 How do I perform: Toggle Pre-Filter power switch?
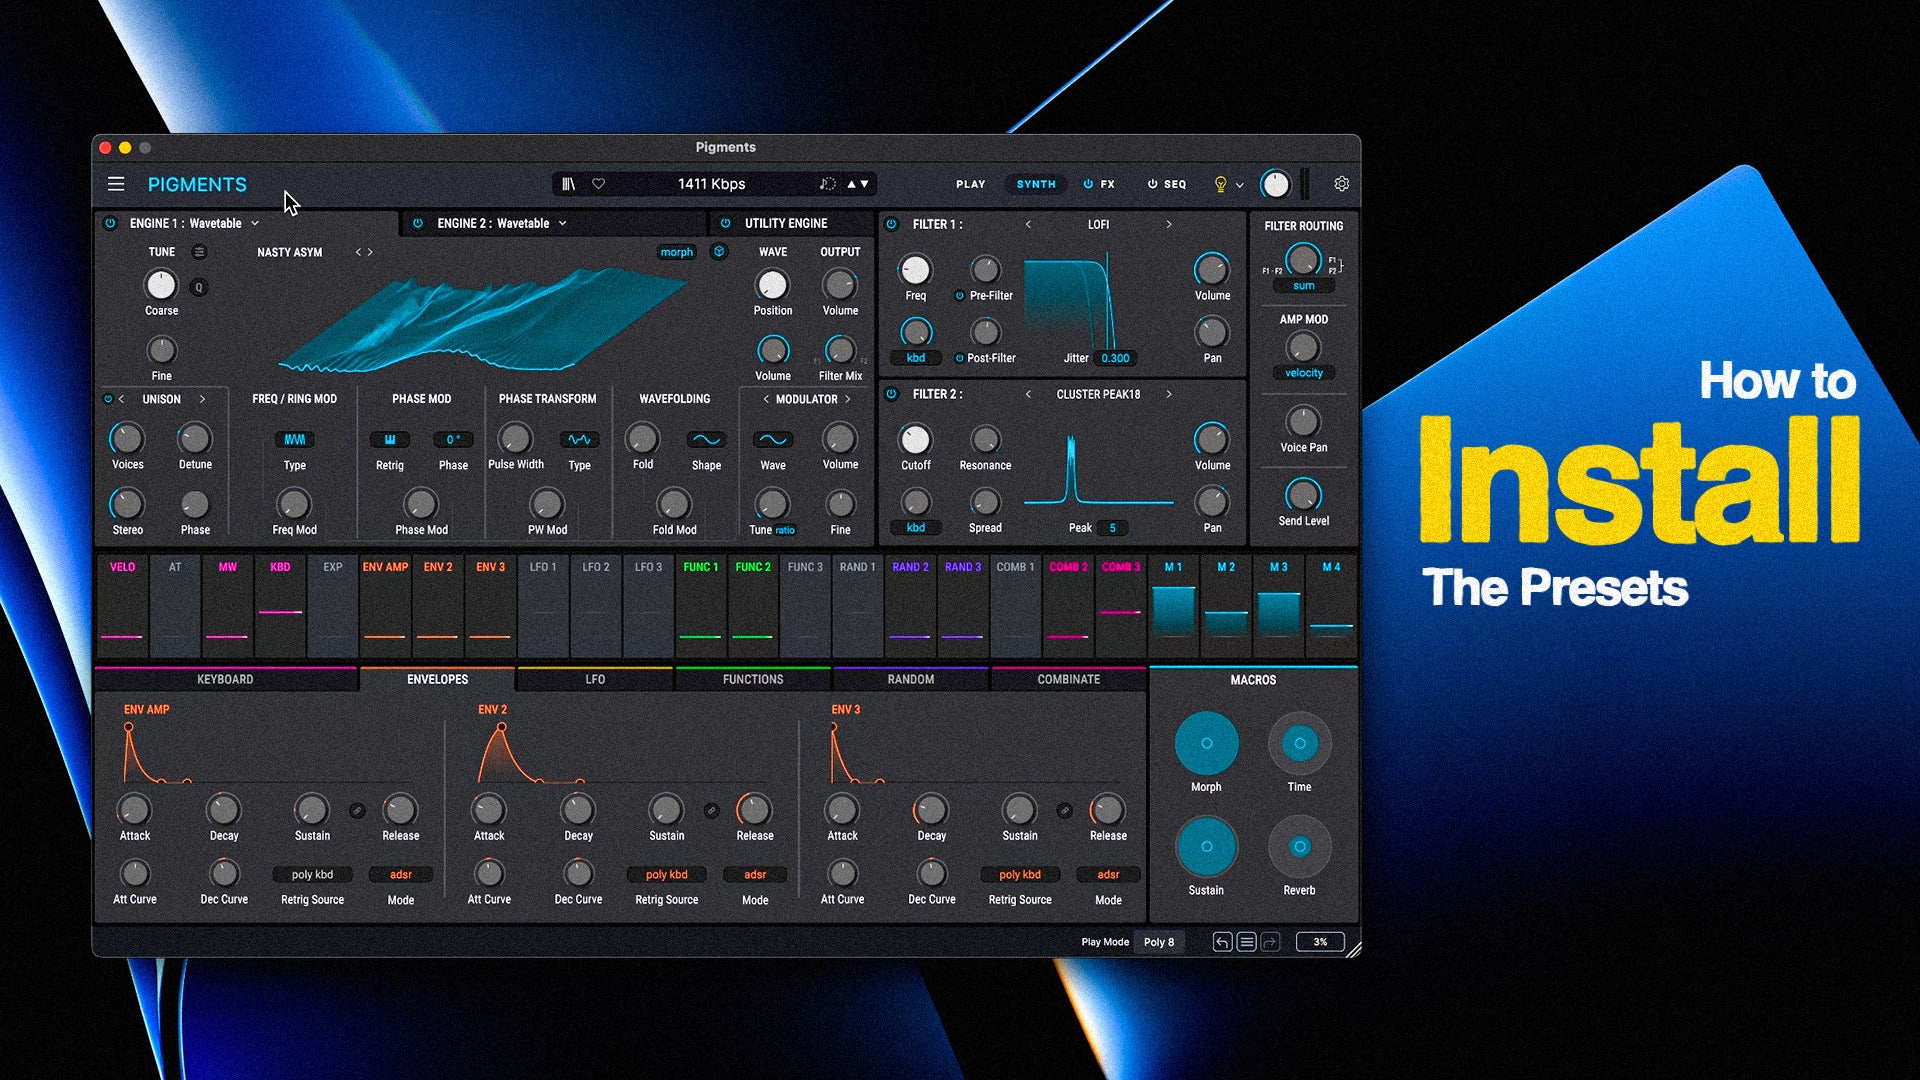960,296
